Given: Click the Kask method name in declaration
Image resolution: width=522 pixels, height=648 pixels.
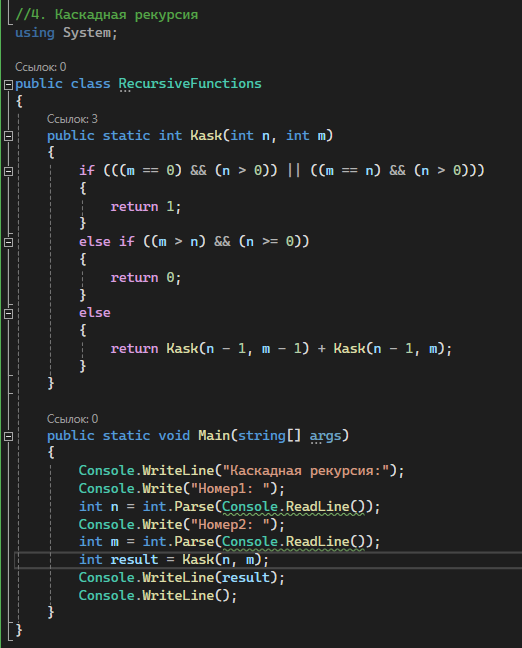Looking at the screenshot, I should pos(206,136).
